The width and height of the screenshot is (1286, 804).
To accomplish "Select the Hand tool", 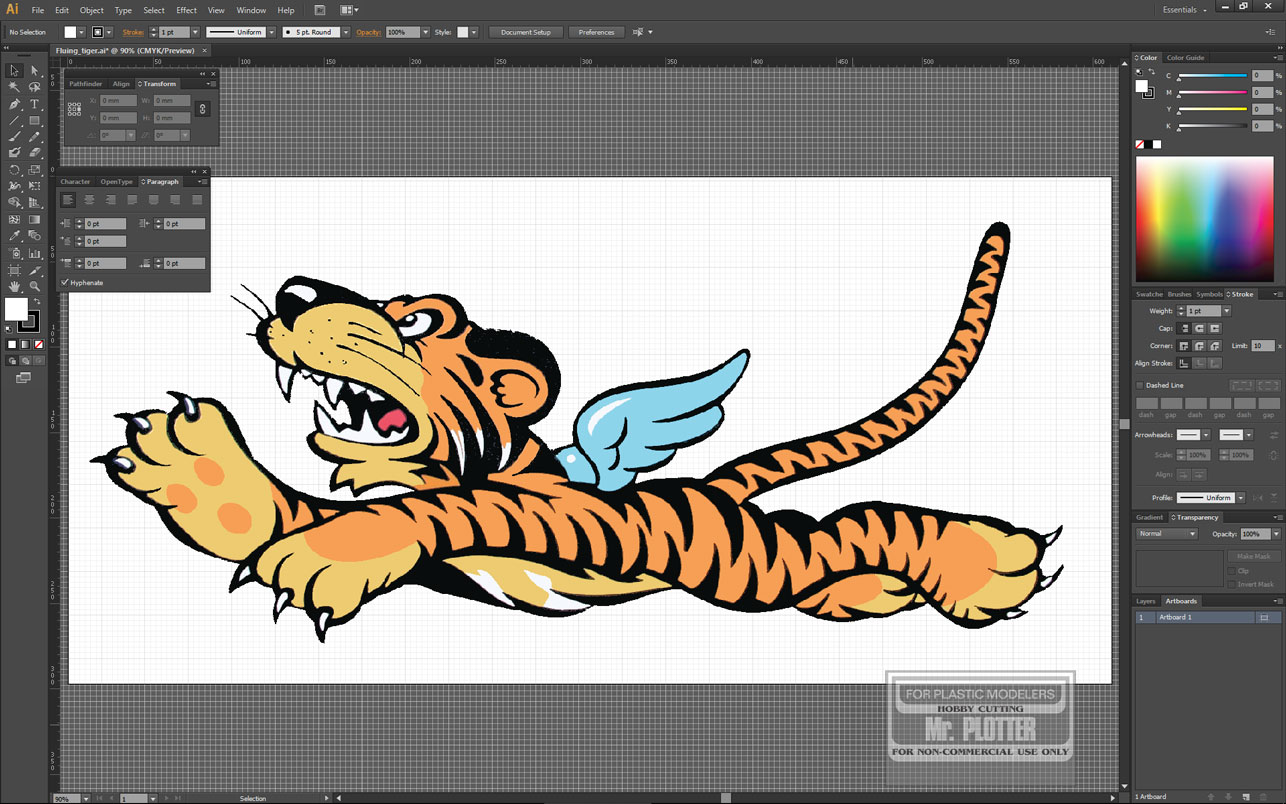I will point(14,286).
